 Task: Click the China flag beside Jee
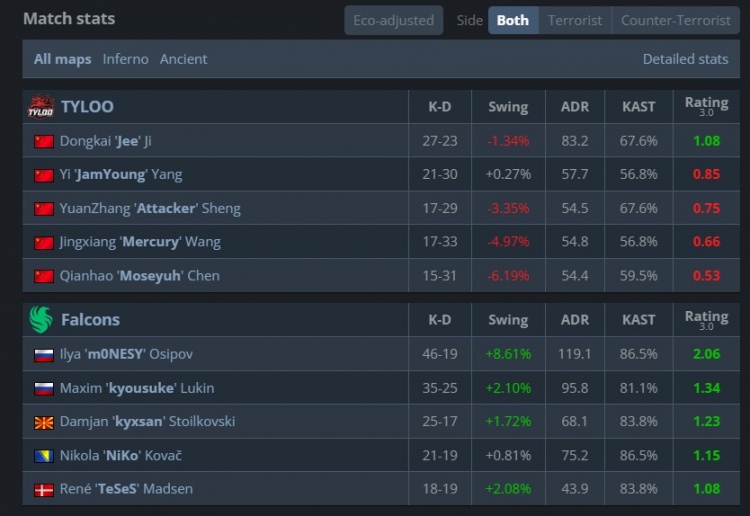44,141
